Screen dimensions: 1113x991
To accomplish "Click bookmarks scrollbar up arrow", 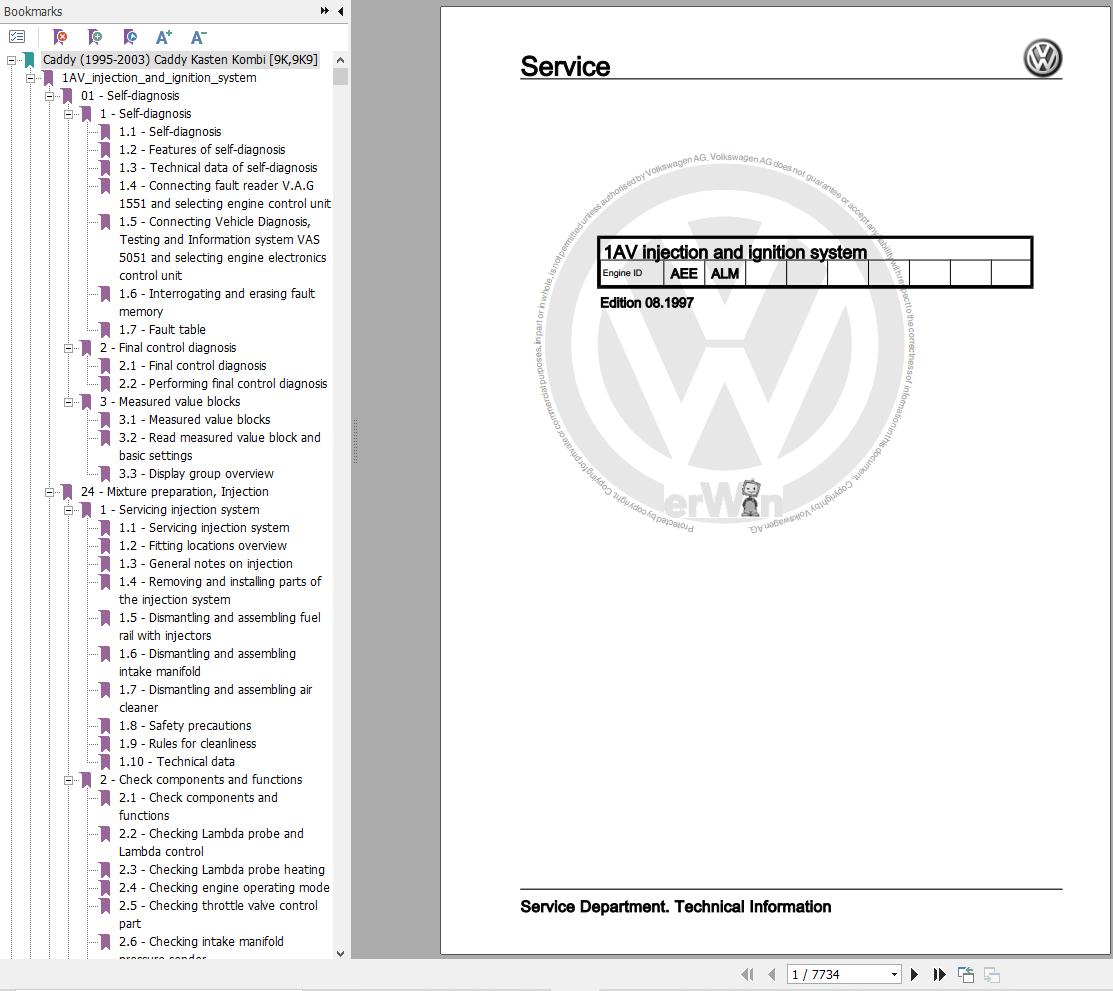I will click(x=340, y=60).
